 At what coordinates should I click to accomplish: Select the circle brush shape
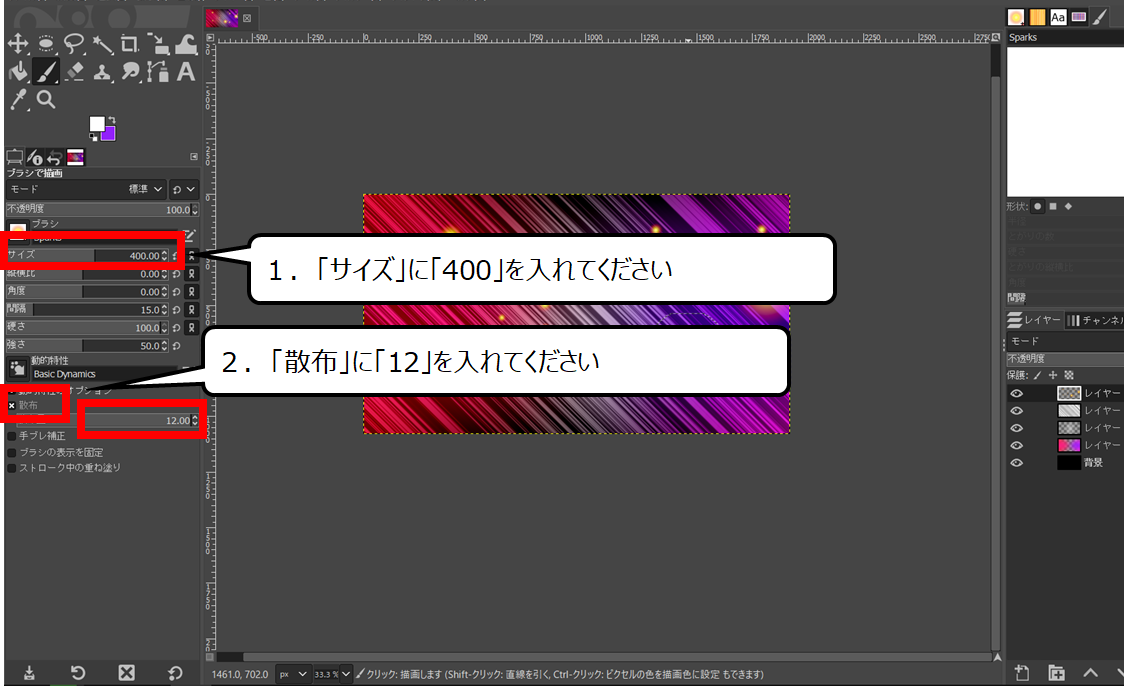click(x=1037, y=206)
